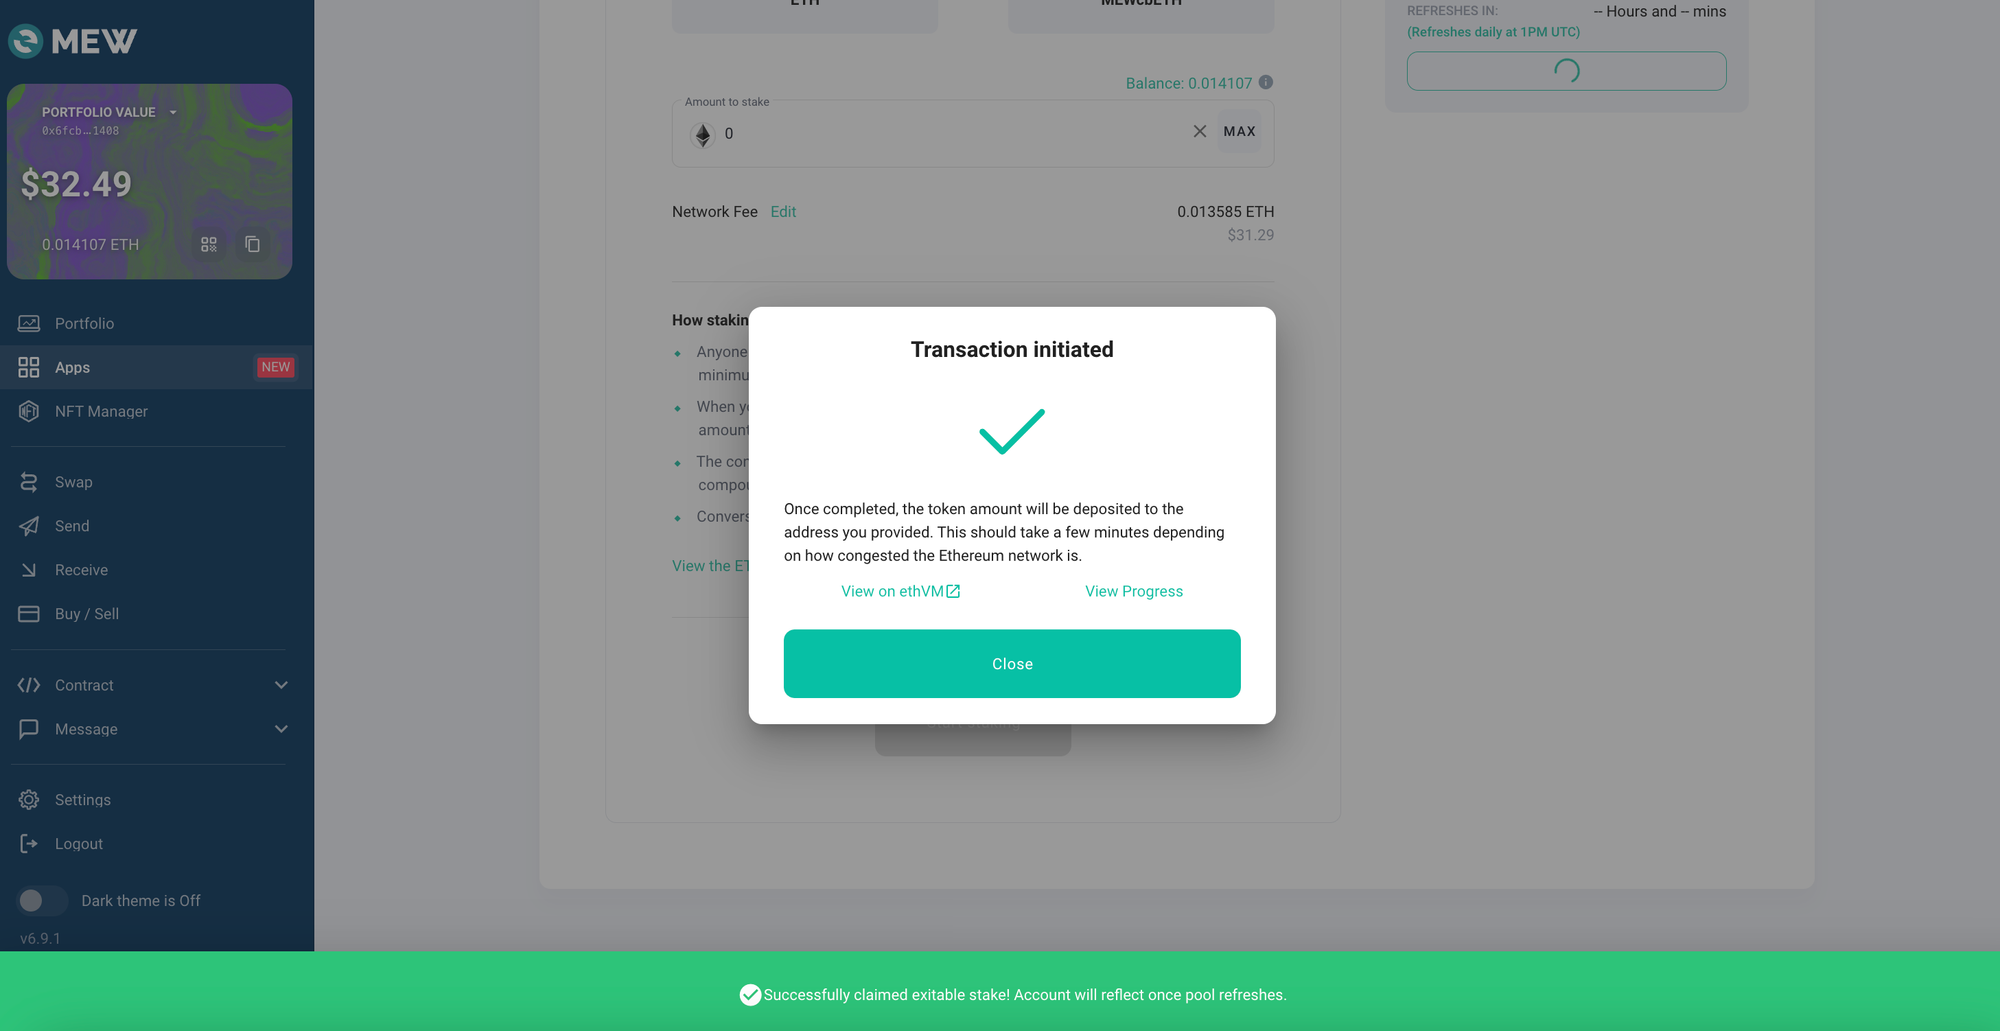2000x1031 pixels.
Task: Click the balance info icon
Action: 1266,82
